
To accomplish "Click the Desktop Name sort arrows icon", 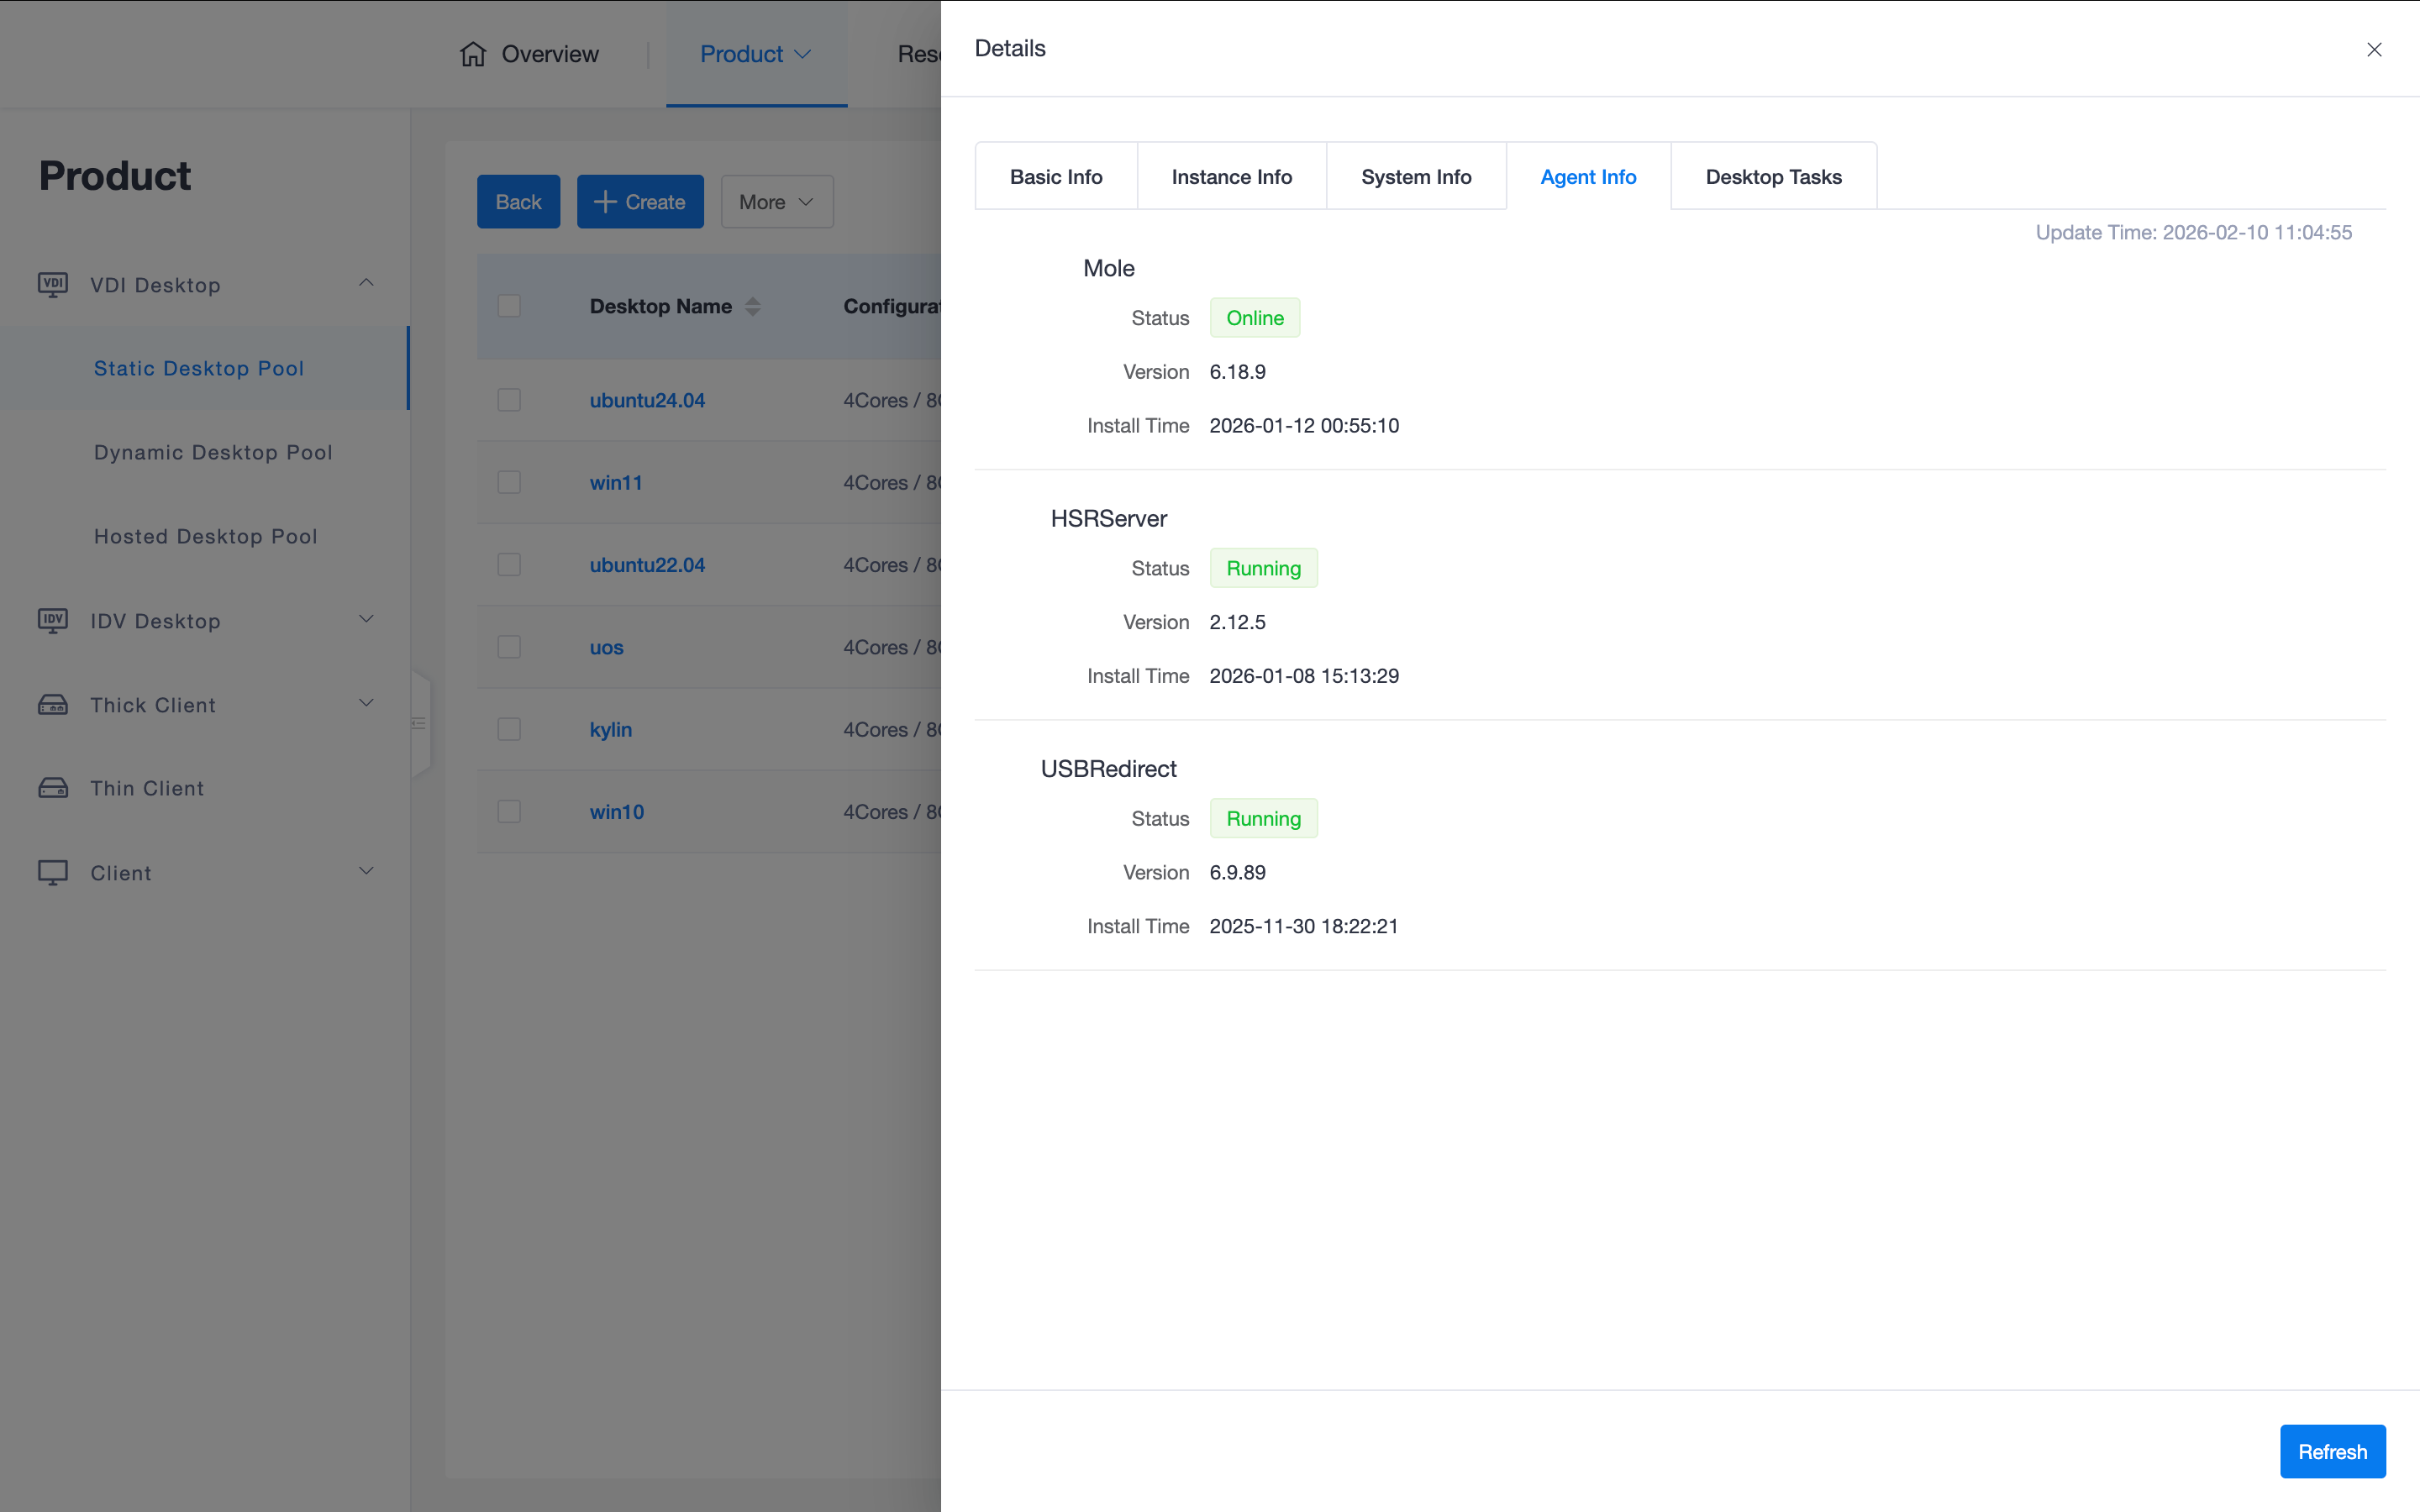I will (x=753, y=307).
